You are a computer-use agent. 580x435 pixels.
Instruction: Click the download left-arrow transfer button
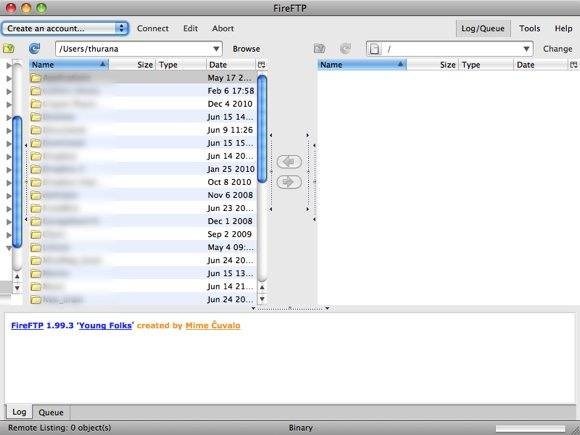[x=289, y=162]
